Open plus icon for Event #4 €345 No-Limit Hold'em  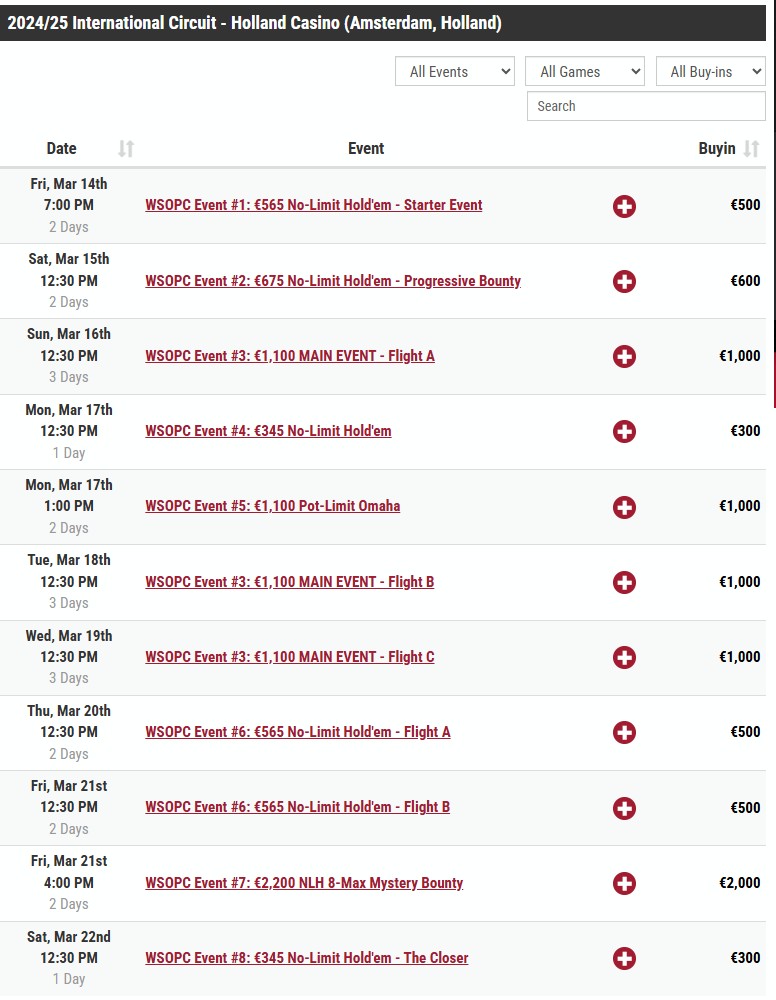pos(624,431)
